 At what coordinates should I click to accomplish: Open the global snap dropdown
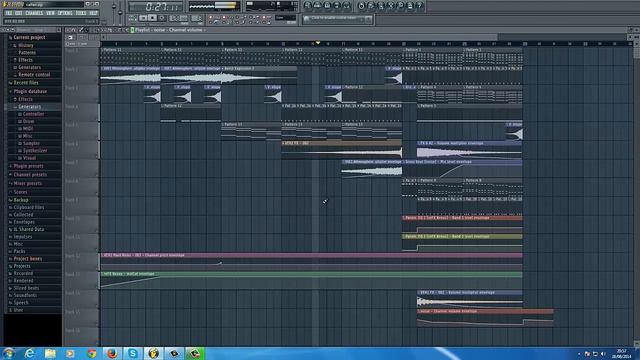[x=285, y=18]
